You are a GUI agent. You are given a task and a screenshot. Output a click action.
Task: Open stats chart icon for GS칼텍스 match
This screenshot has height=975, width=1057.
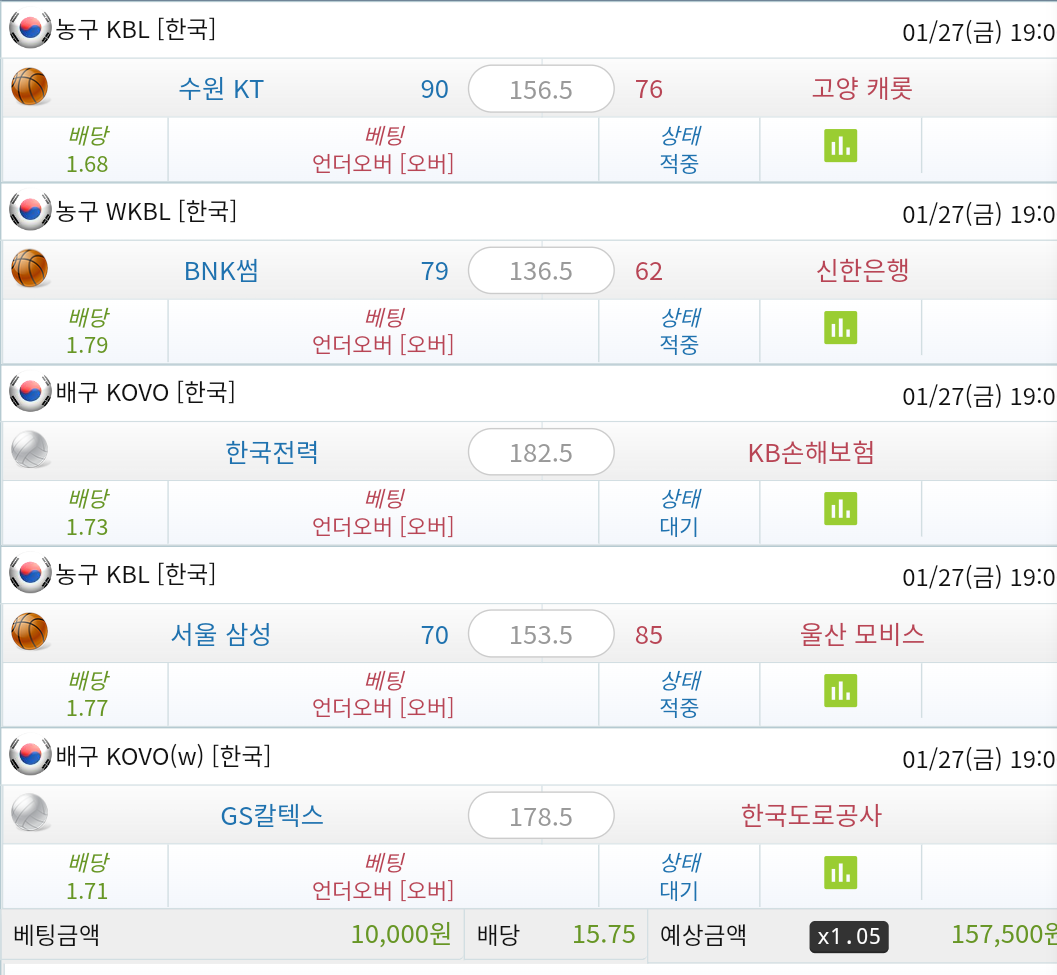tap(840, 873)
